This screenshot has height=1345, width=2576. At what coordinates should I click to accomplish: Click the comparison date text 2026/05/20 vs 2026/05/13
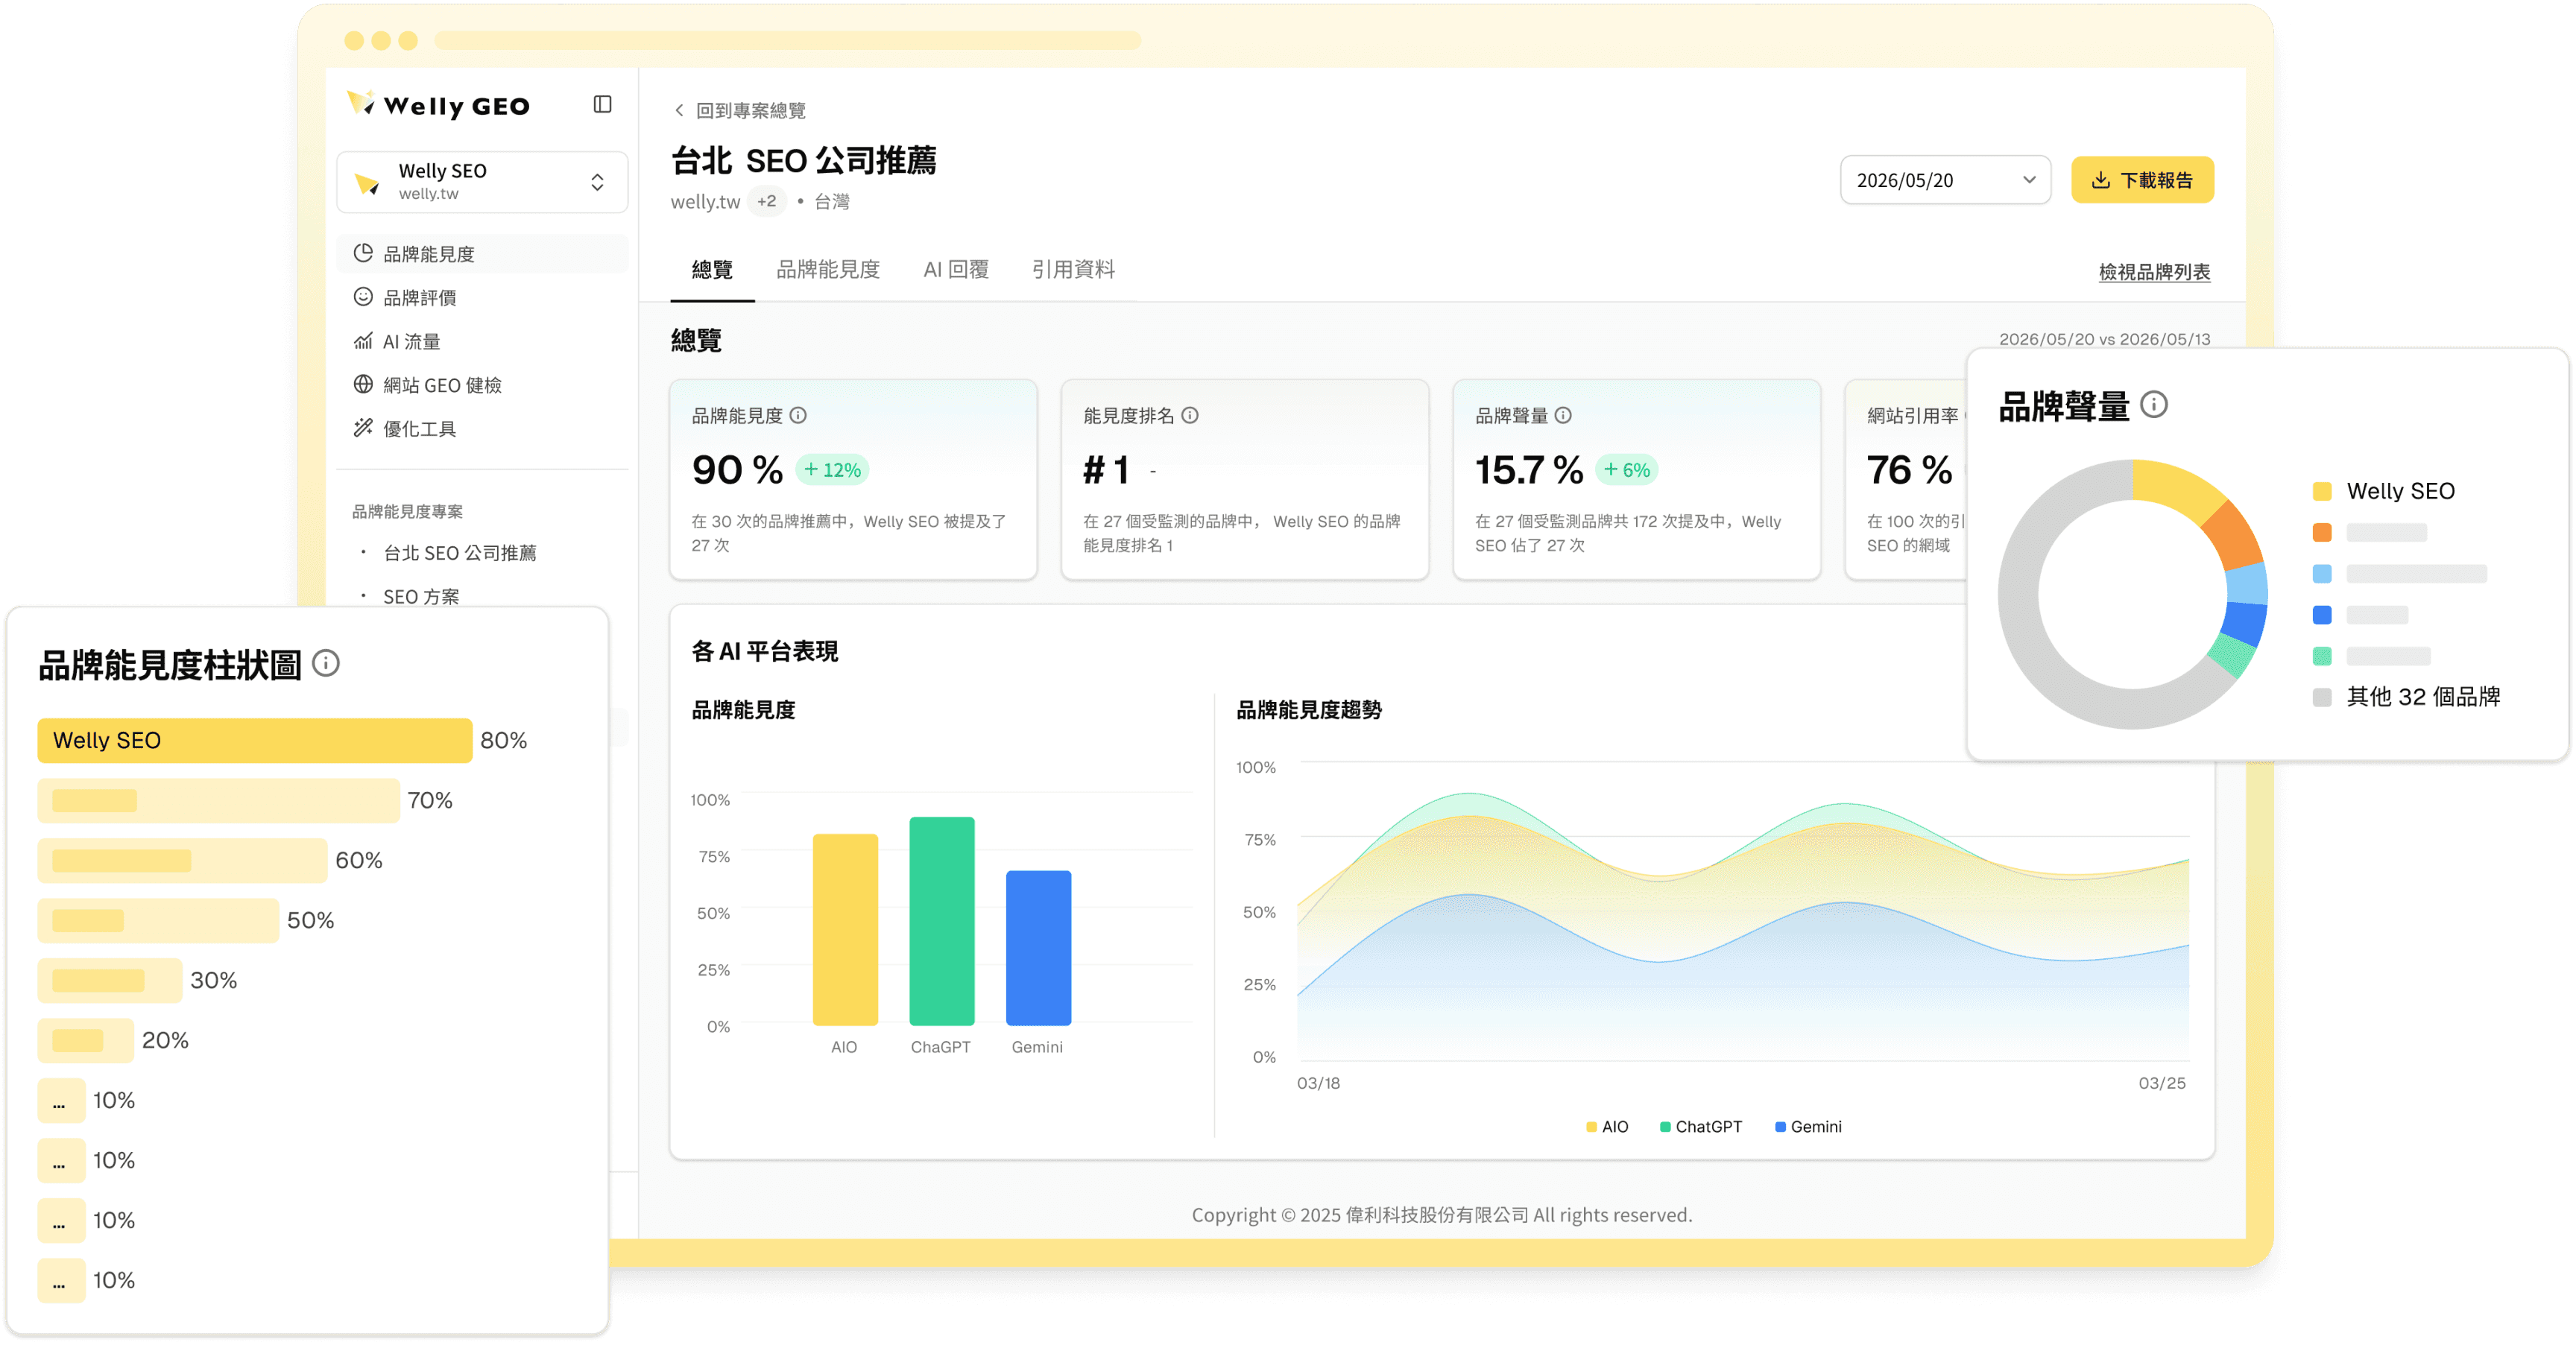pyautogui.click(x=2104, y=339)
